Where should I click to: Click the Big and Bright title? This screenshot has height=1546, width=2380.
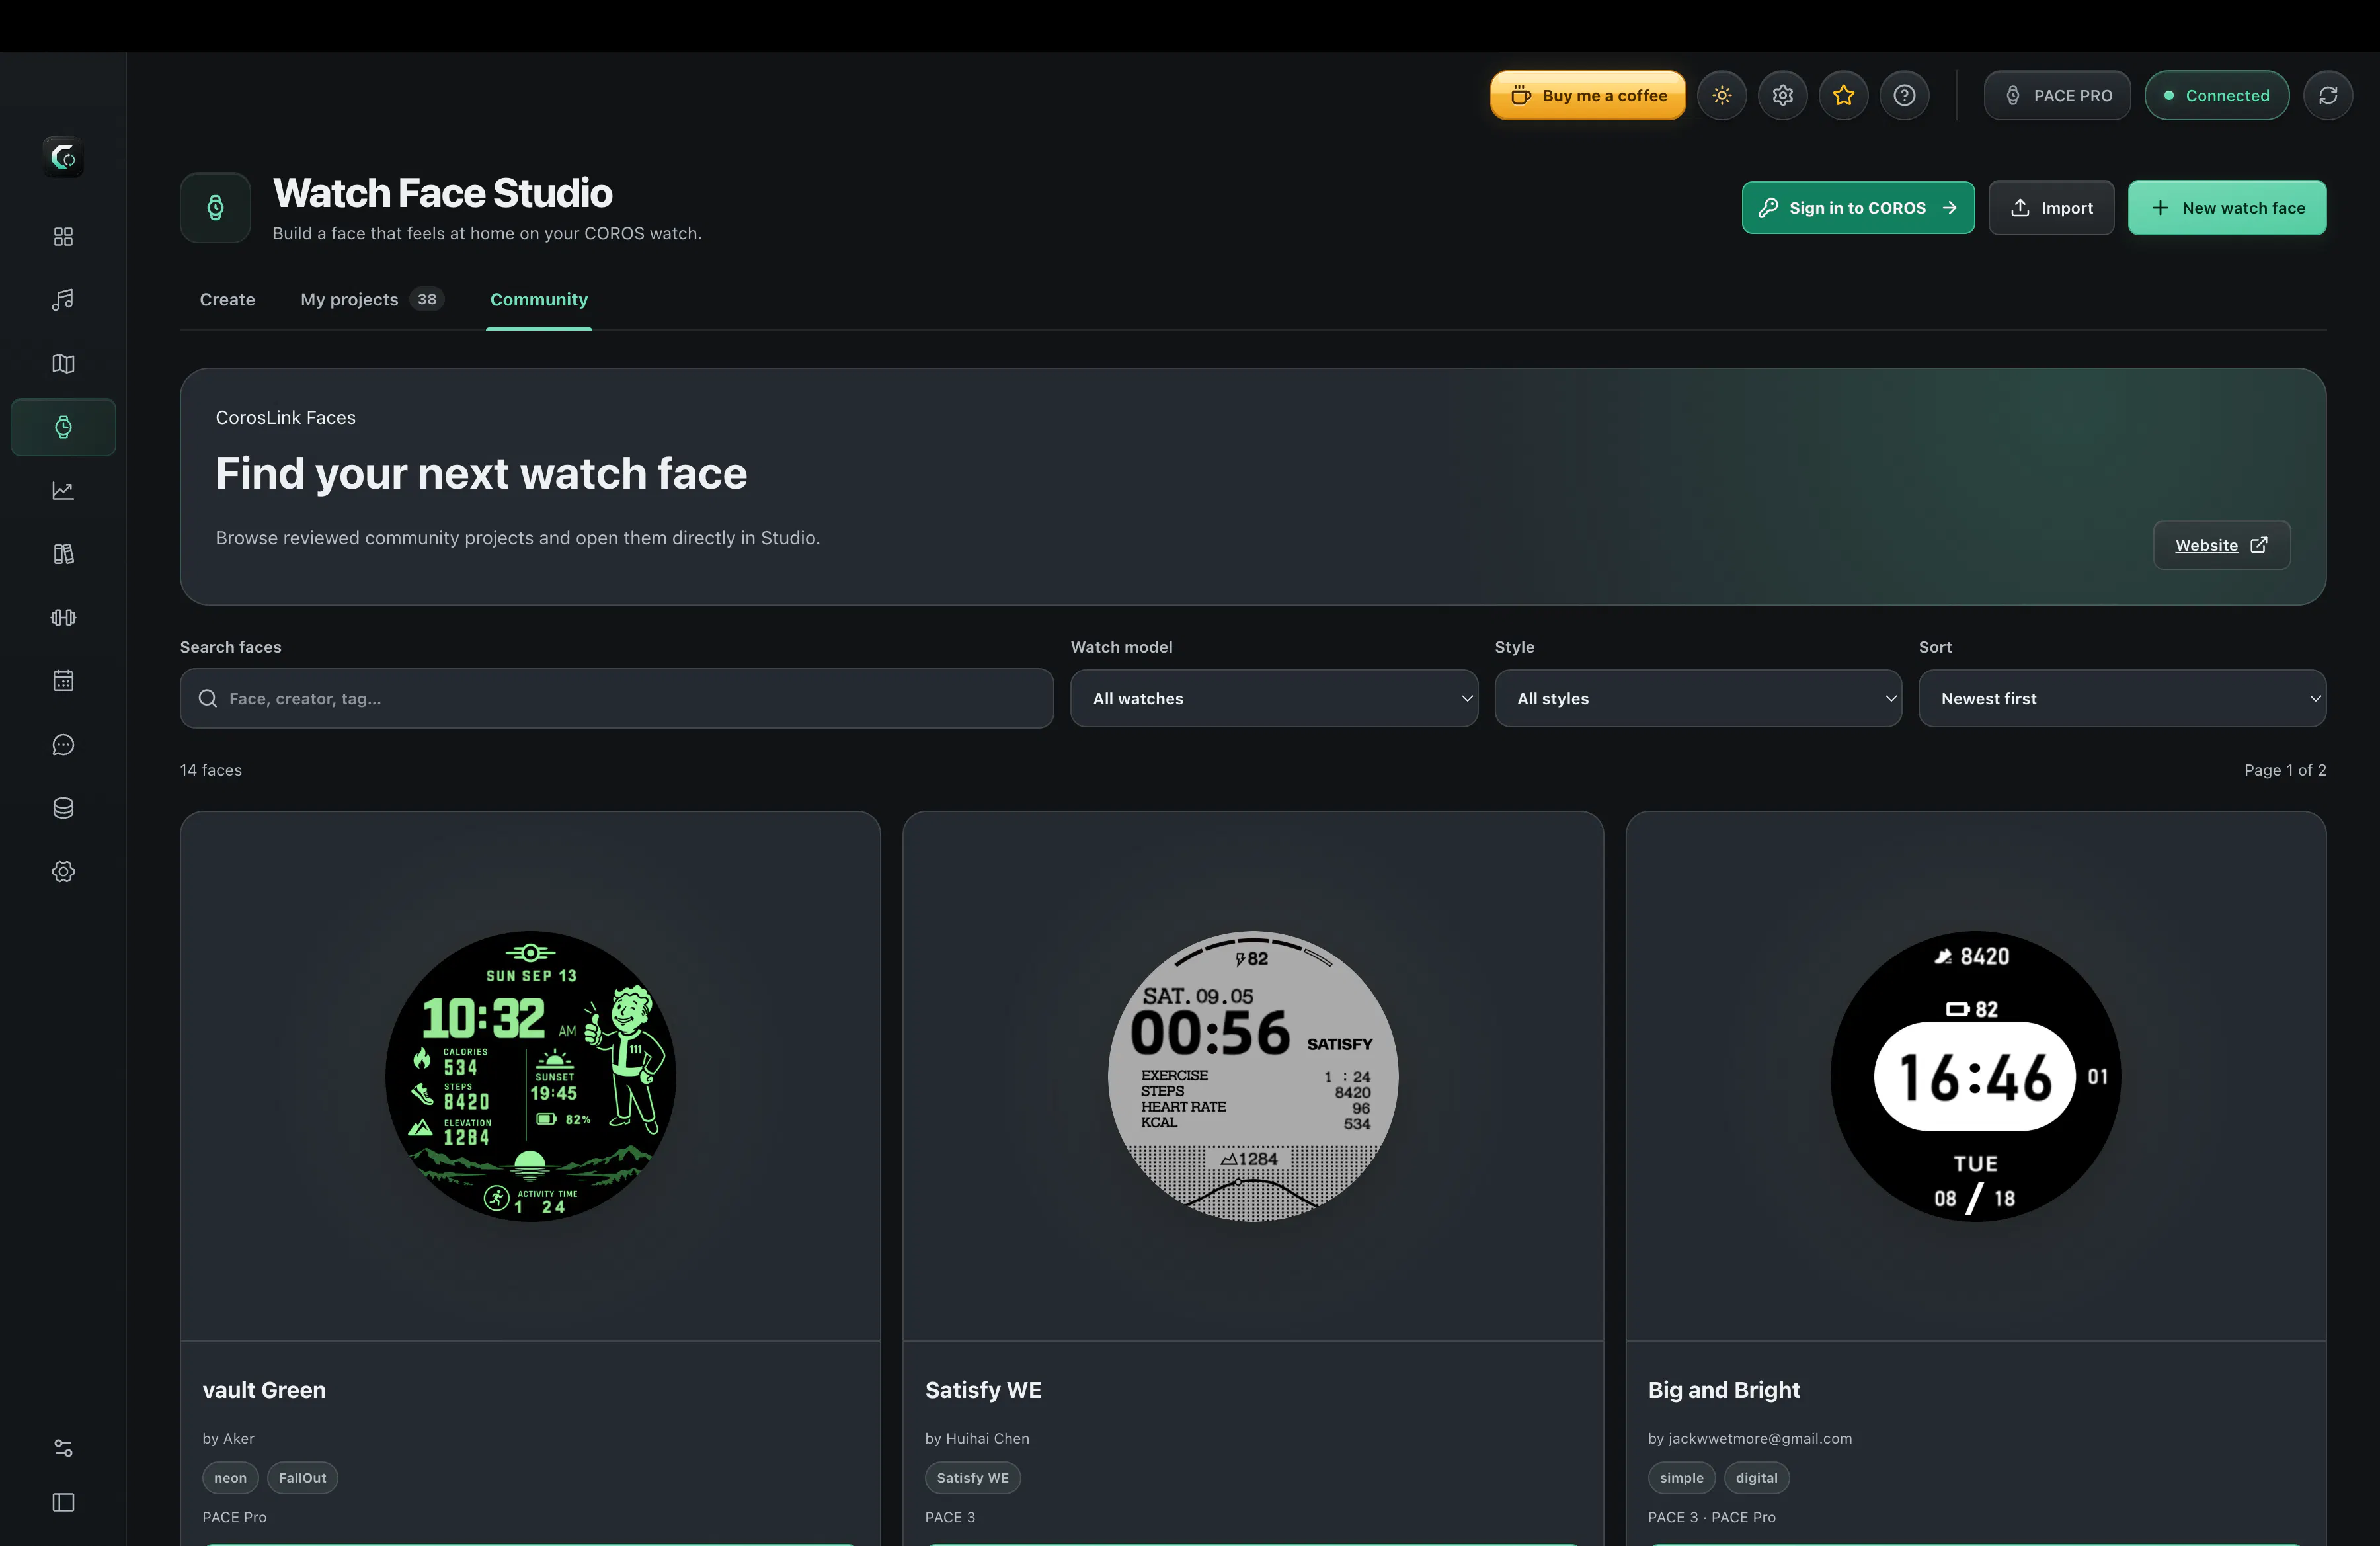pos(1724,1390)
